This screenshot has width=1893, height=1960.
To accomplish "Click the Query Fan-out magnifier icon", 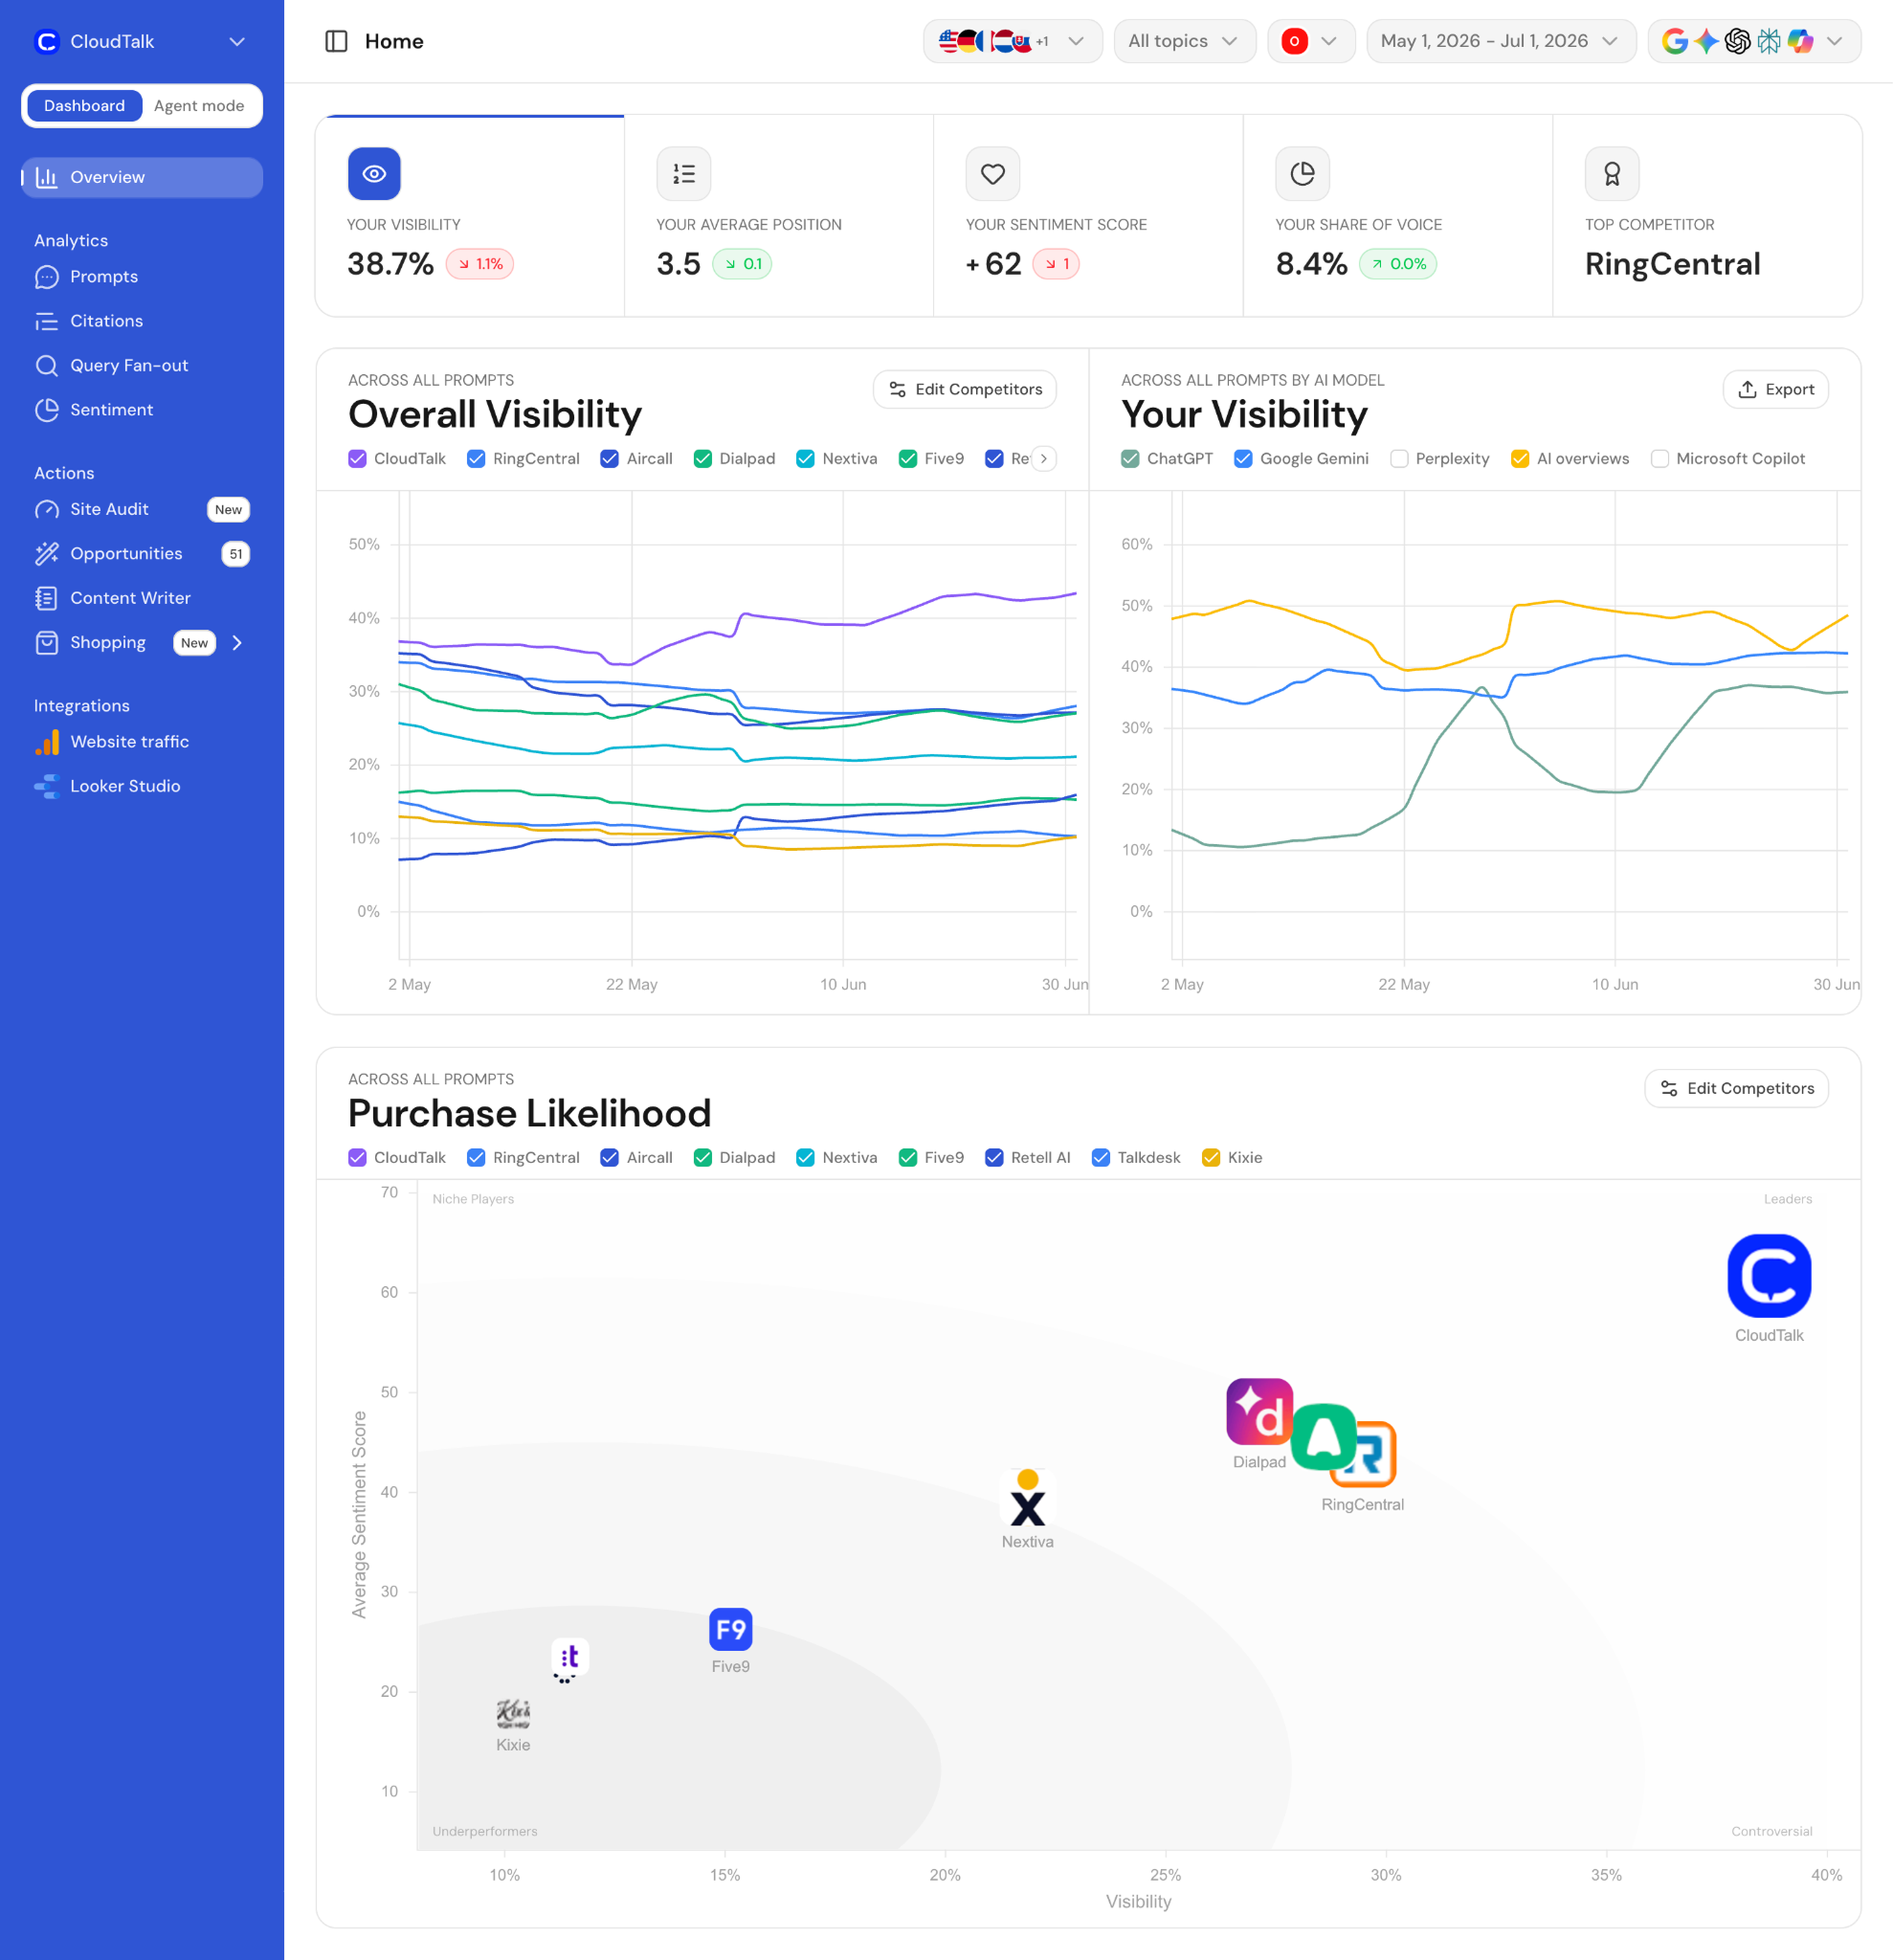I will coord(46,366).
